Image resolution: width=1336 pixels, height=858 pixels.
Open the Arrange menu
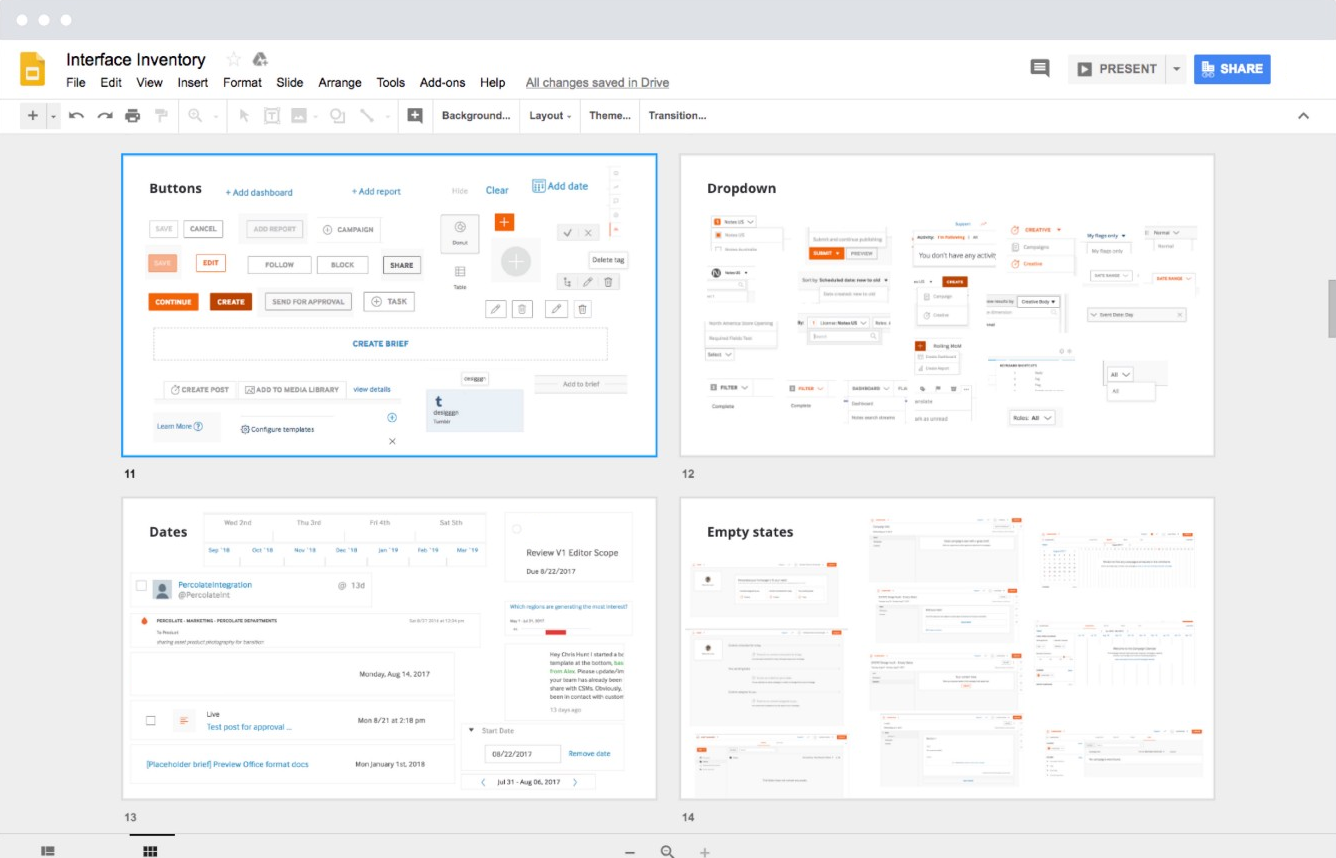point(340,82)
